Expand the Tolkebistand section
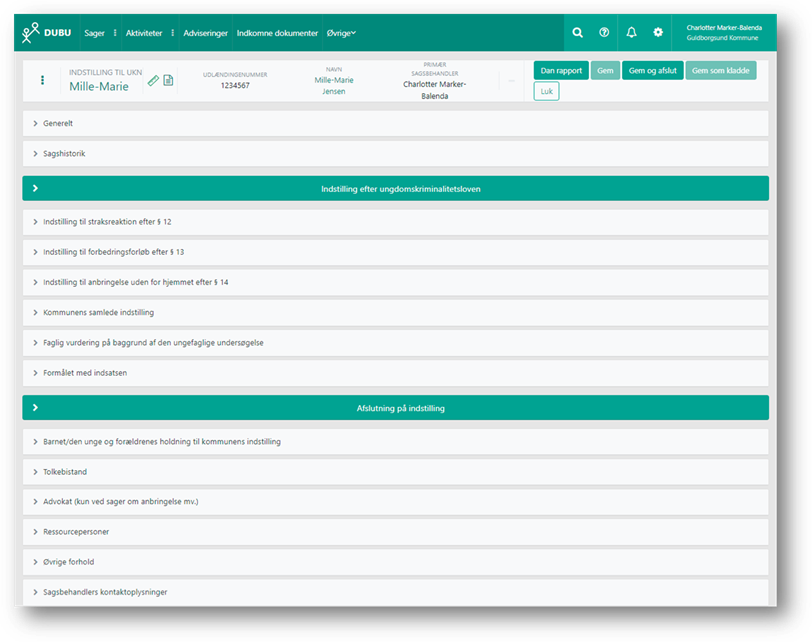Image resolution: width=812 pixels, height=642 pixels. coord(66,471)
